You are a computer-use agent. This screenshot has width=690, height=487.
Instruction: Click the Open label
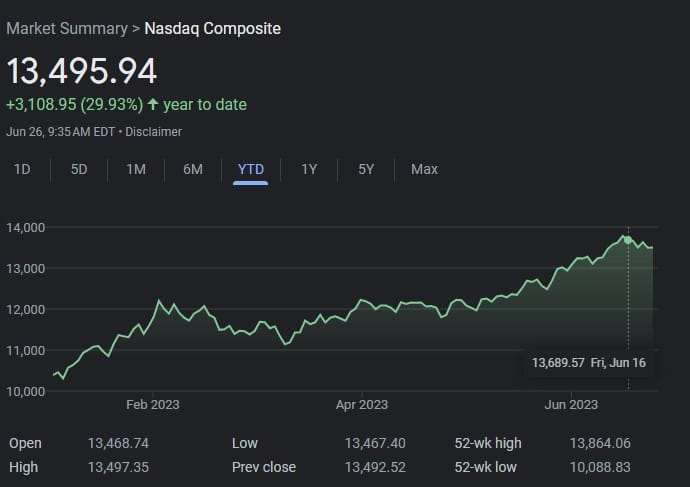[x=25, y=443]
